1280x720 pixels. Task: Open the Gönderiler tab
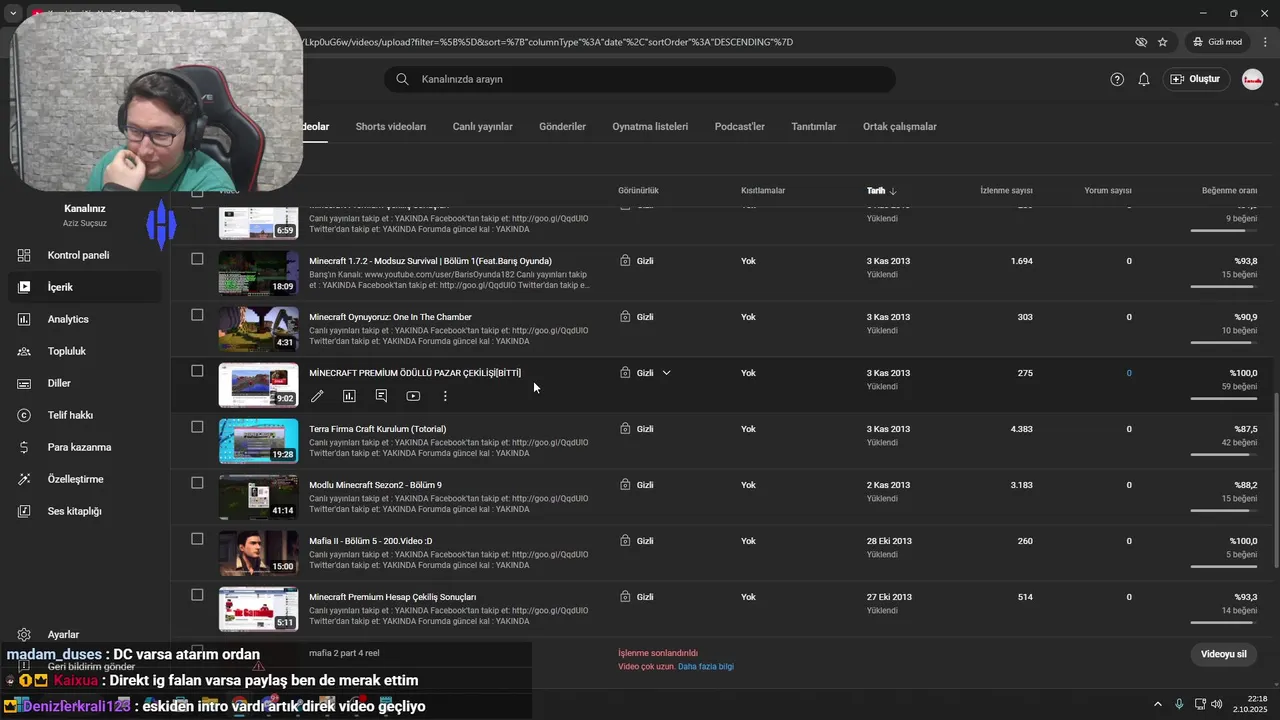point(562,127)
